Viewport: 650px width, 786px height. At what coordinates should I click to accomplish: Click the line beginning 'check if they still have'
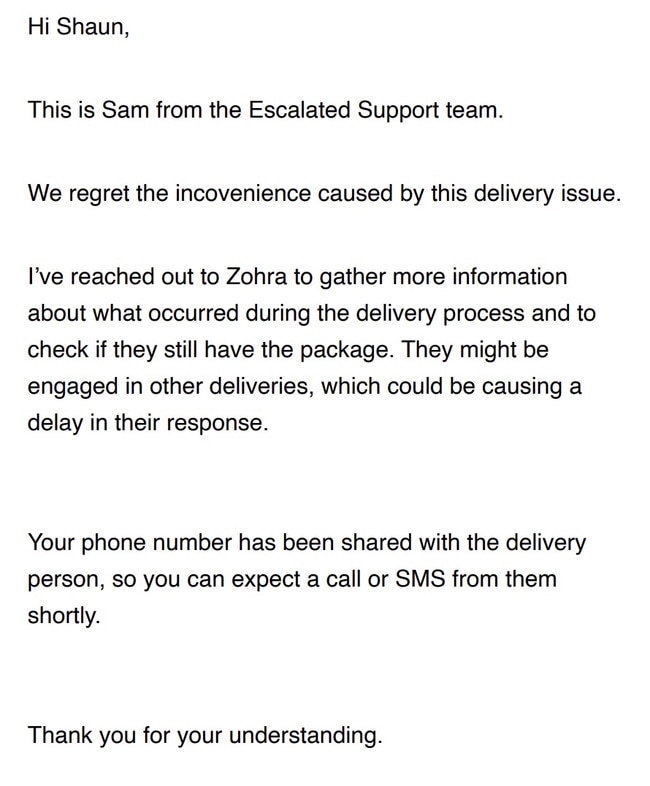(288, 350)
